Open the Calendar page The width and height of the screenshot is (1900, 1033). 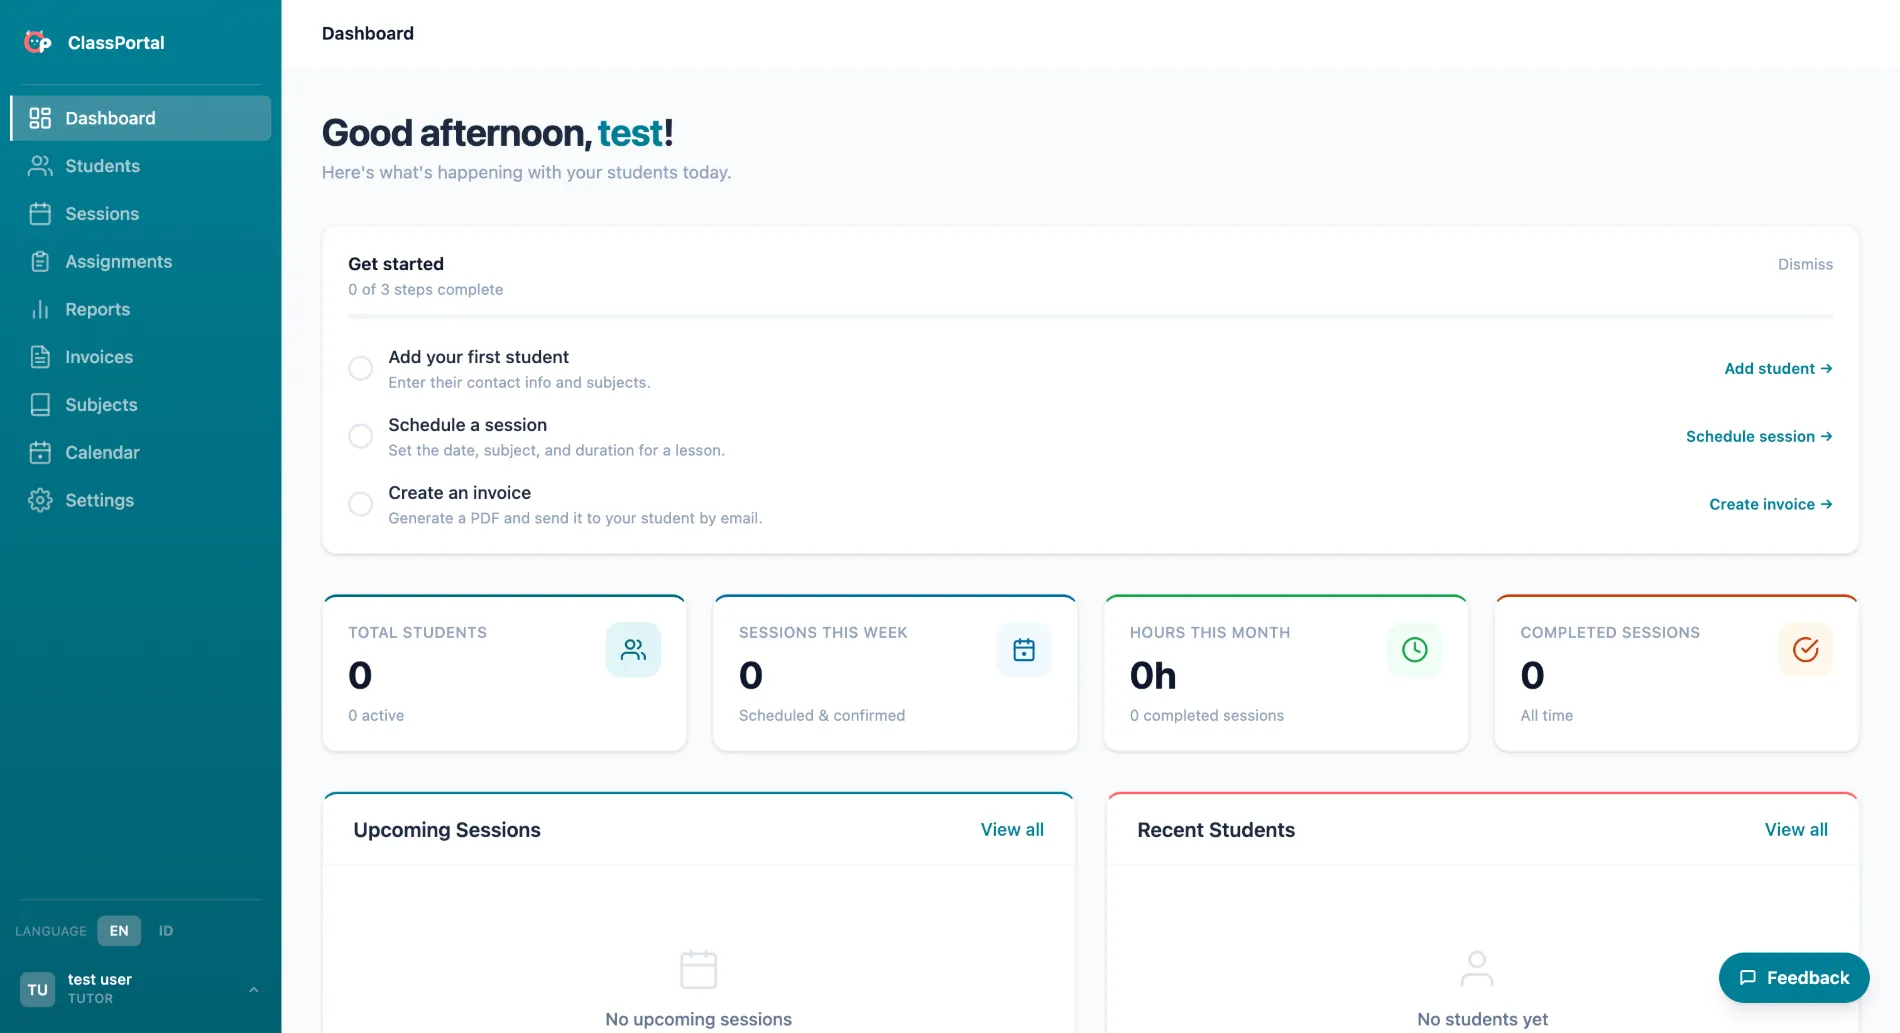pos(141,453)
